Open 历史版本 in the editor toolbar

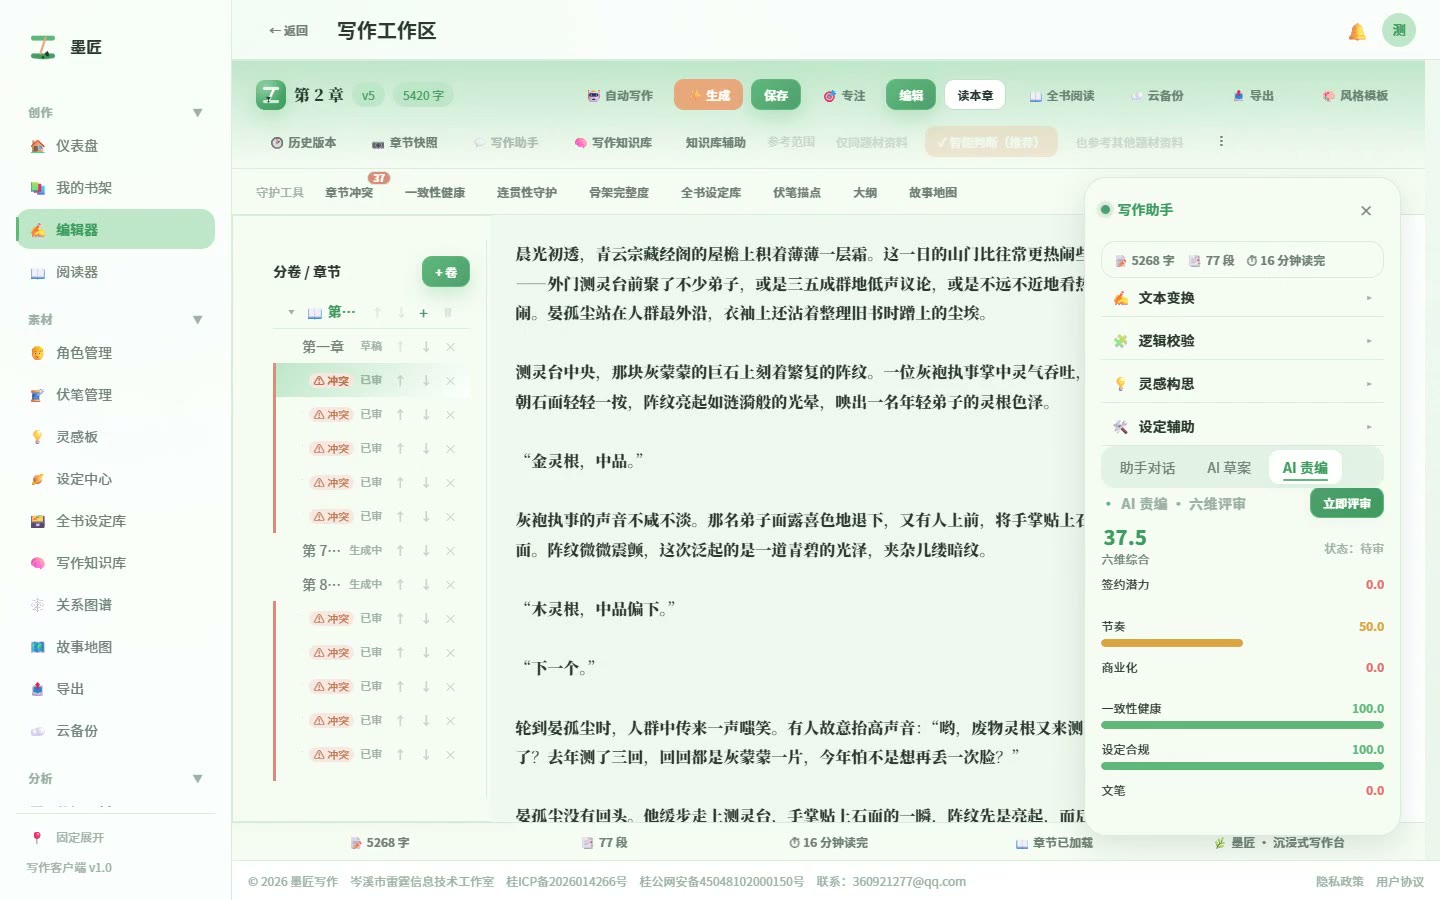pyautogui.click(x=304, y=143)
